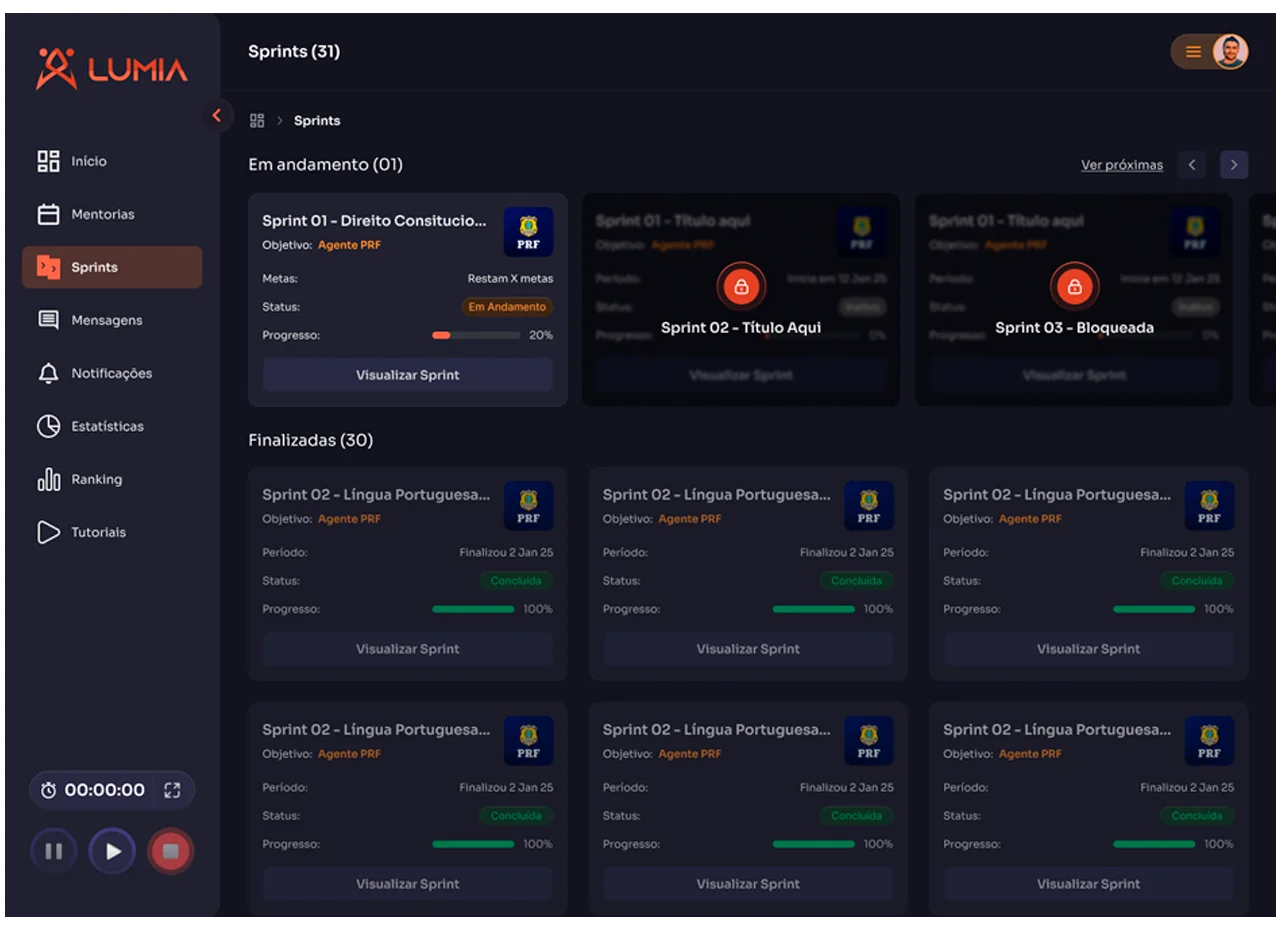Click the dashboard grid icon in breadcrumb
This screenshot has width=1281, height=930.
pyautogui.click(x=257, y=121)
